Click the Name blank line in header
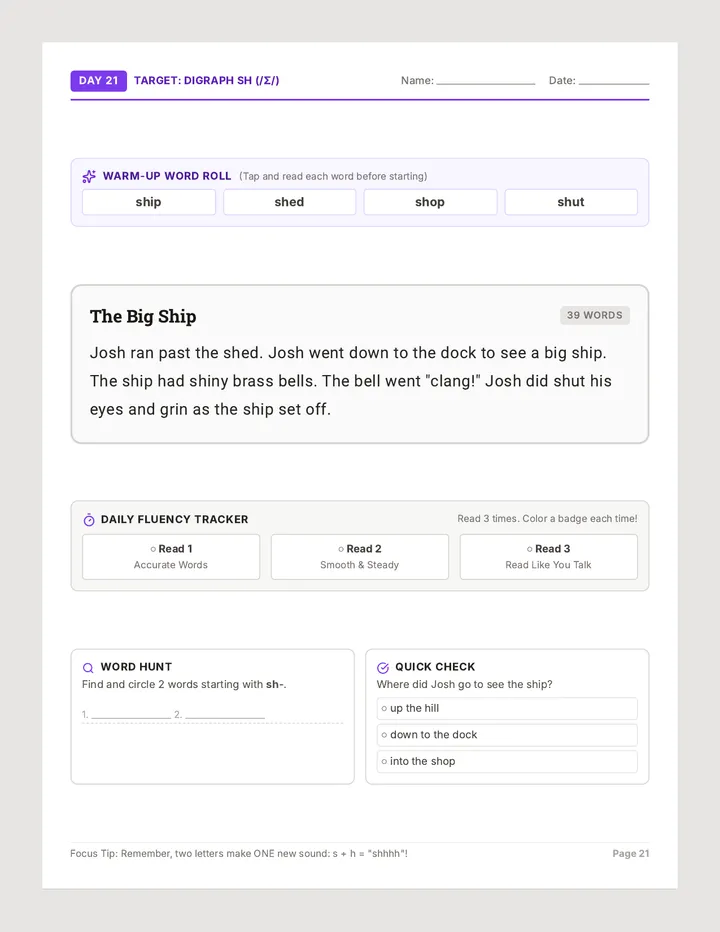 pyautogui.click(x=486, y=82)
